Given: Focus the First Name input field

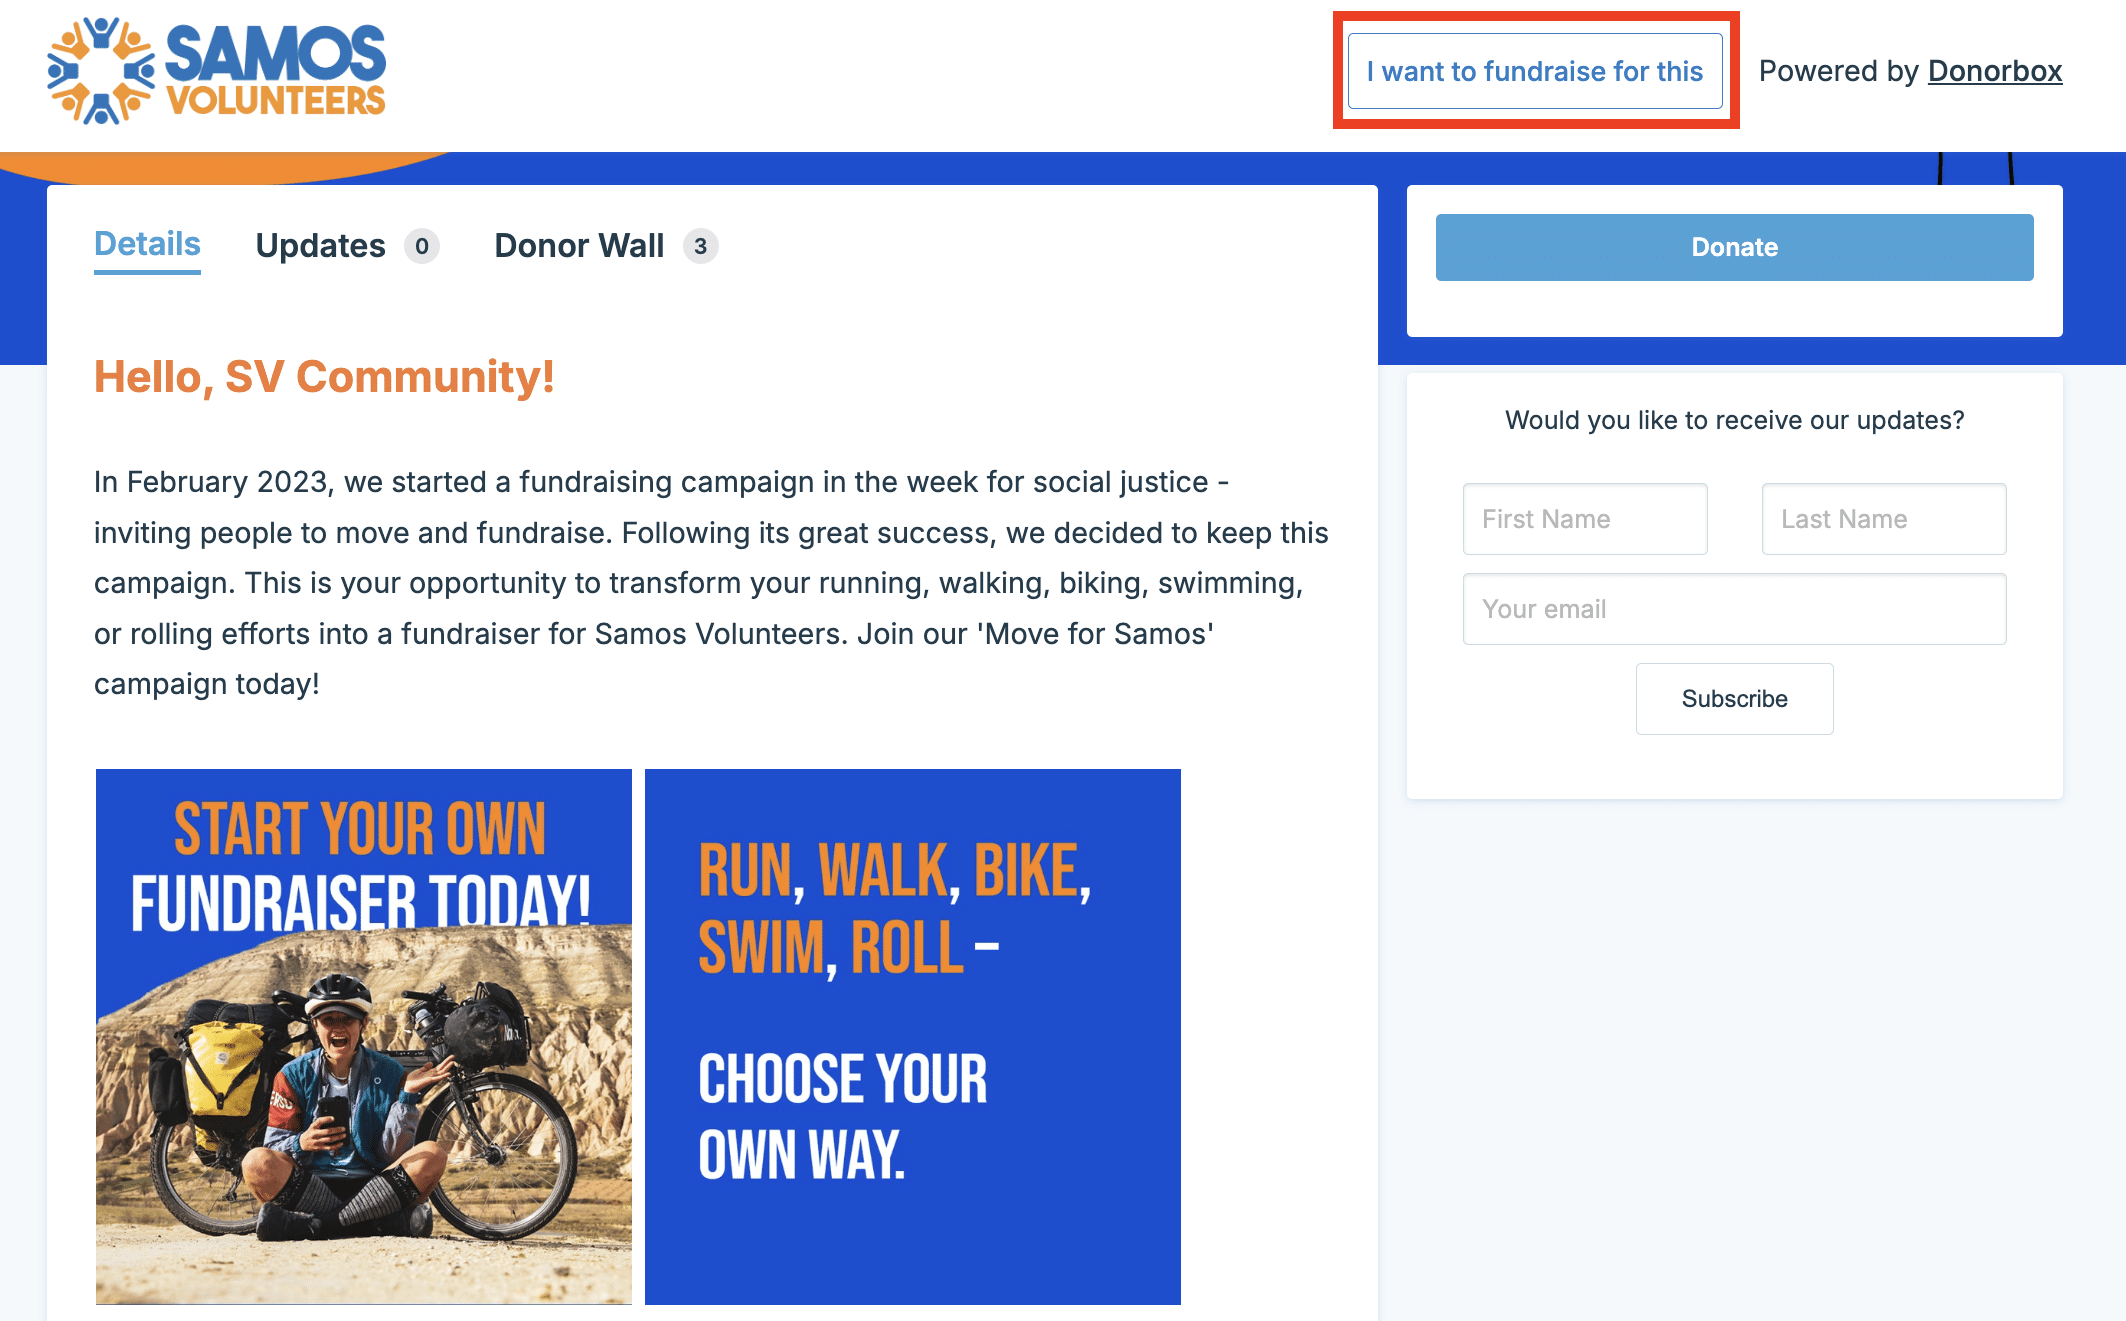Looking at the screenshot, I should pyautogui.click(x=1584, y=519).
